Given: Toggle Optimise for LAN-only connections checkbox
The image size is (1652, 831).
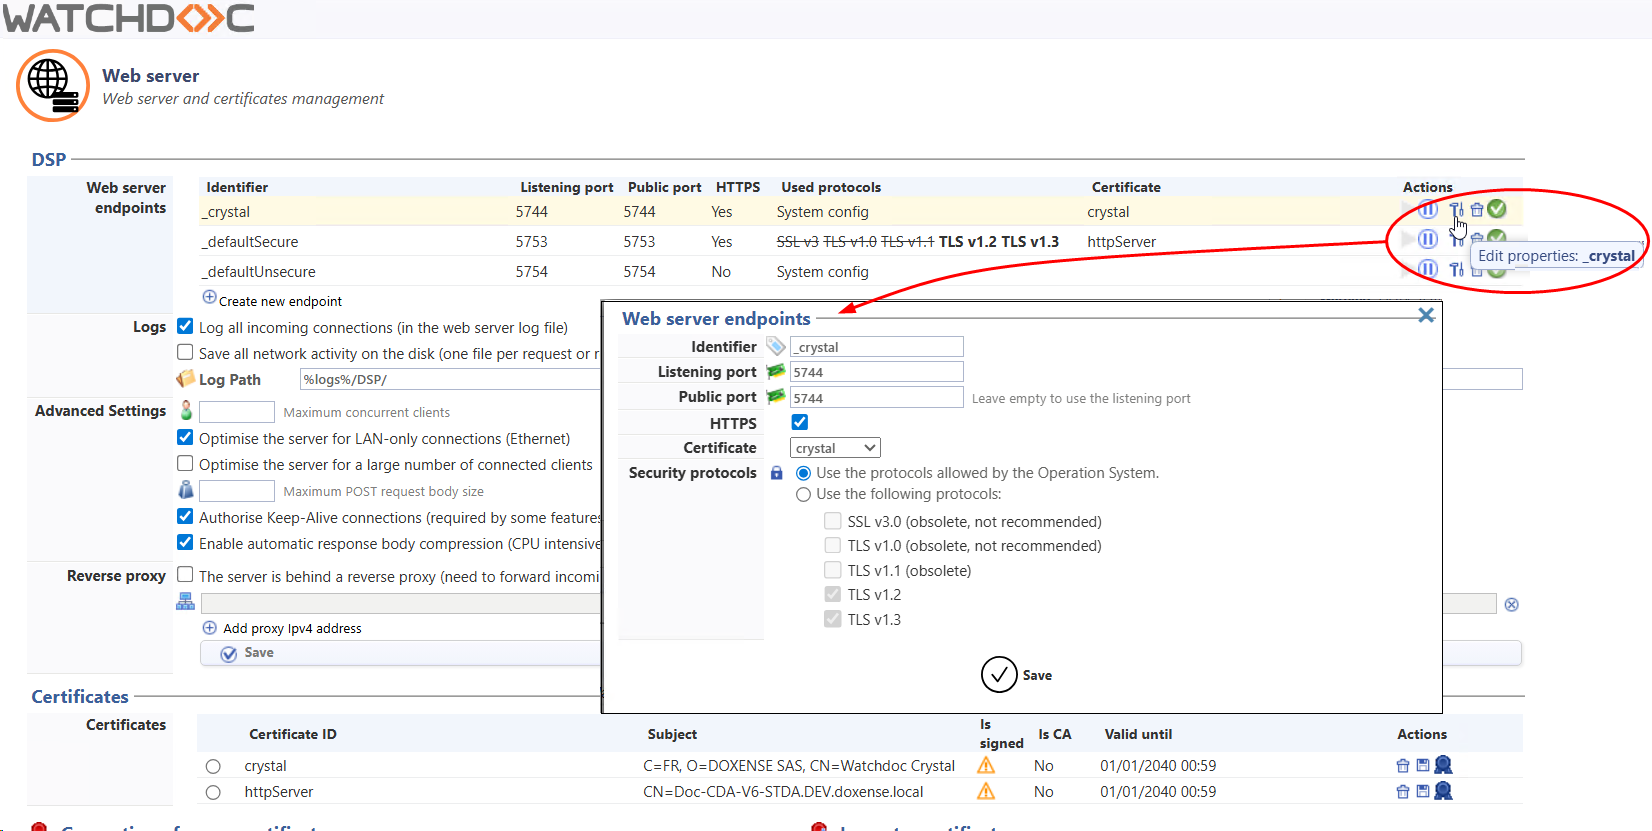Looking at the screenshot, I should point(185,437).
